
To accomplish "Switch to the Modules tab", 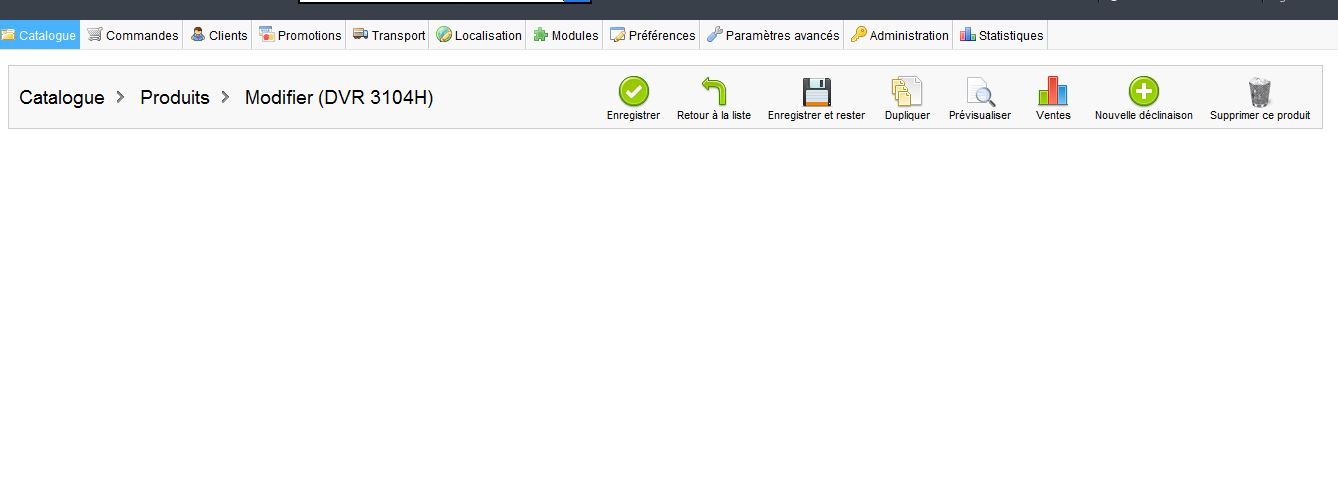I will [x=566, y=35].
